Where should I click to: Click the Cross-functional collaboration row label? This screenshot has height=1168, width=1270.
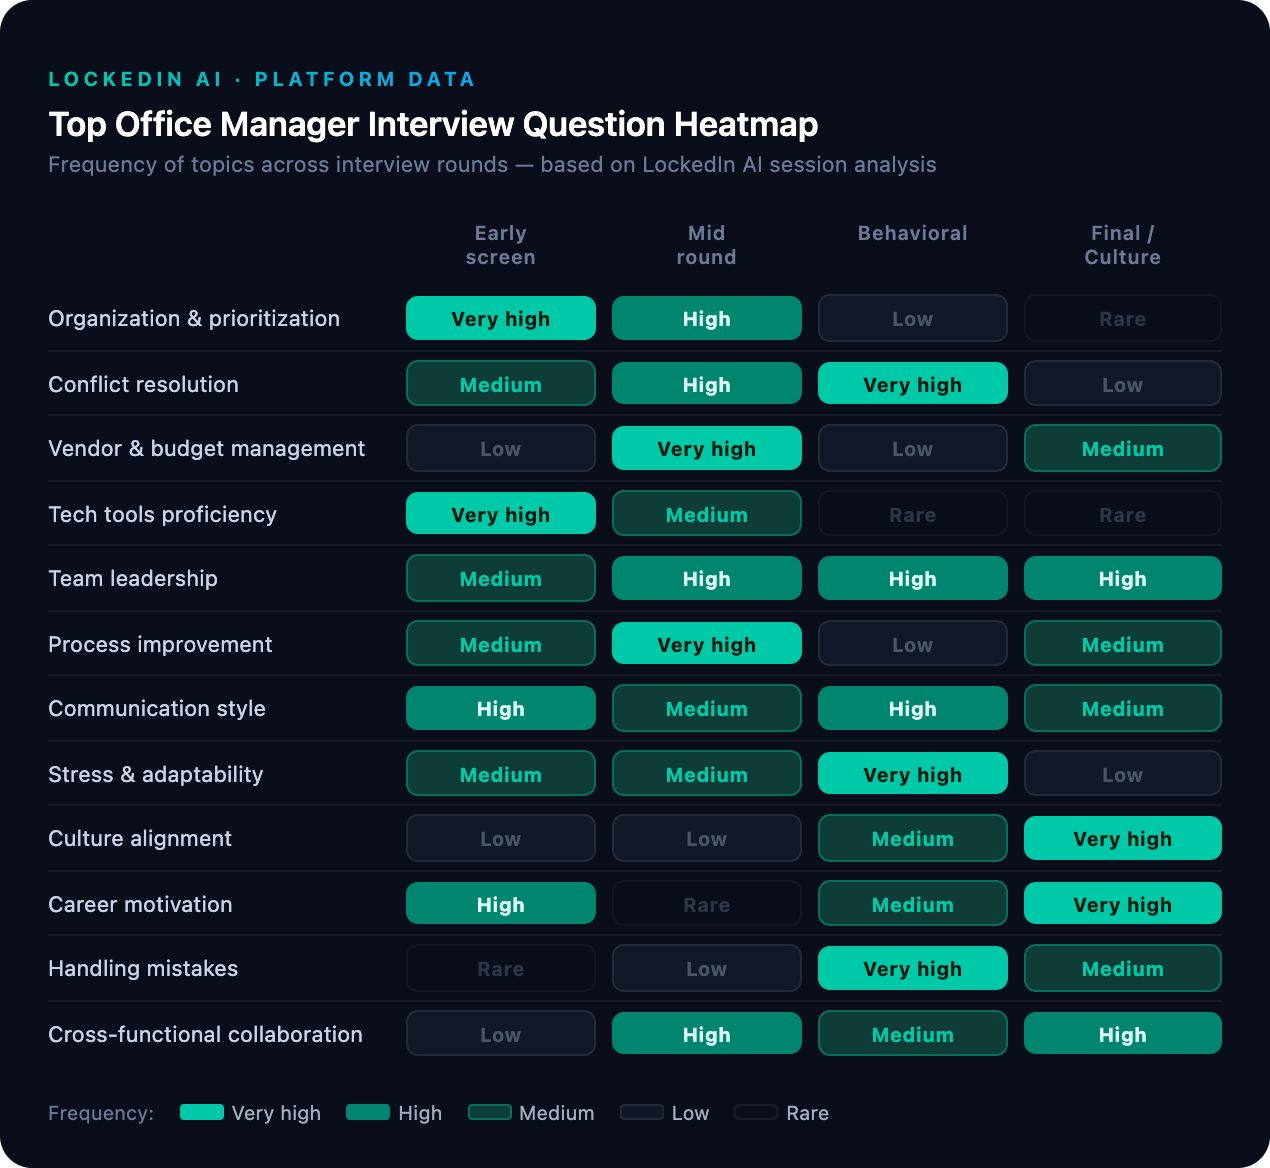click(x=205, y=1034)
